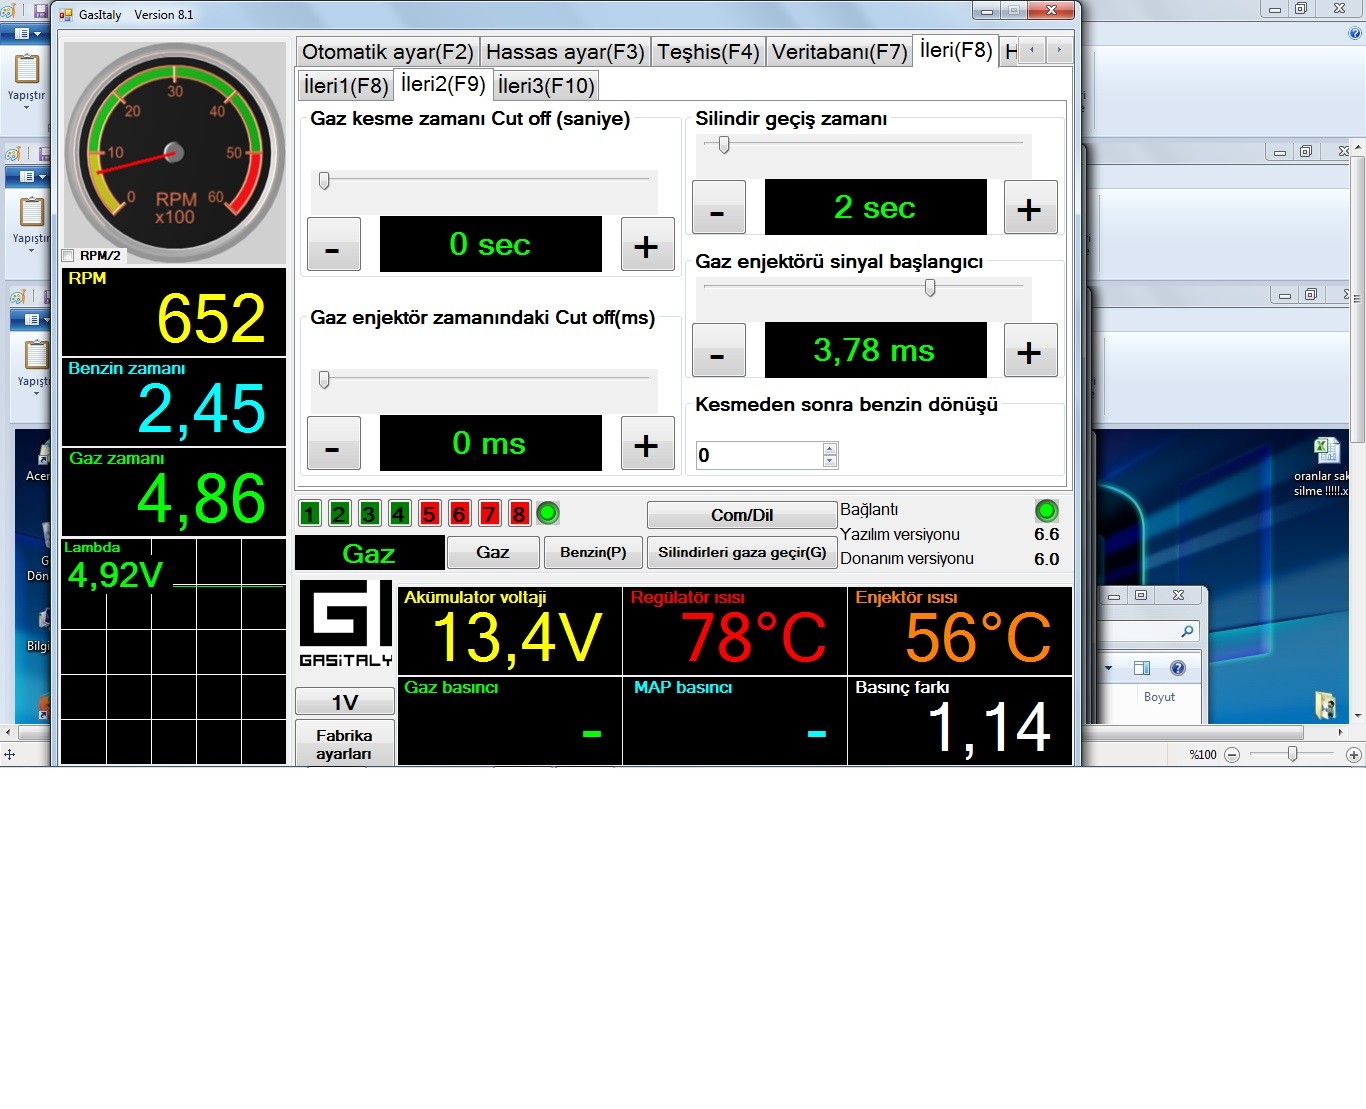Click the Excel file desktop icon
This screenshot has width=1366, height=1109.
click(x=1326, y=451)
